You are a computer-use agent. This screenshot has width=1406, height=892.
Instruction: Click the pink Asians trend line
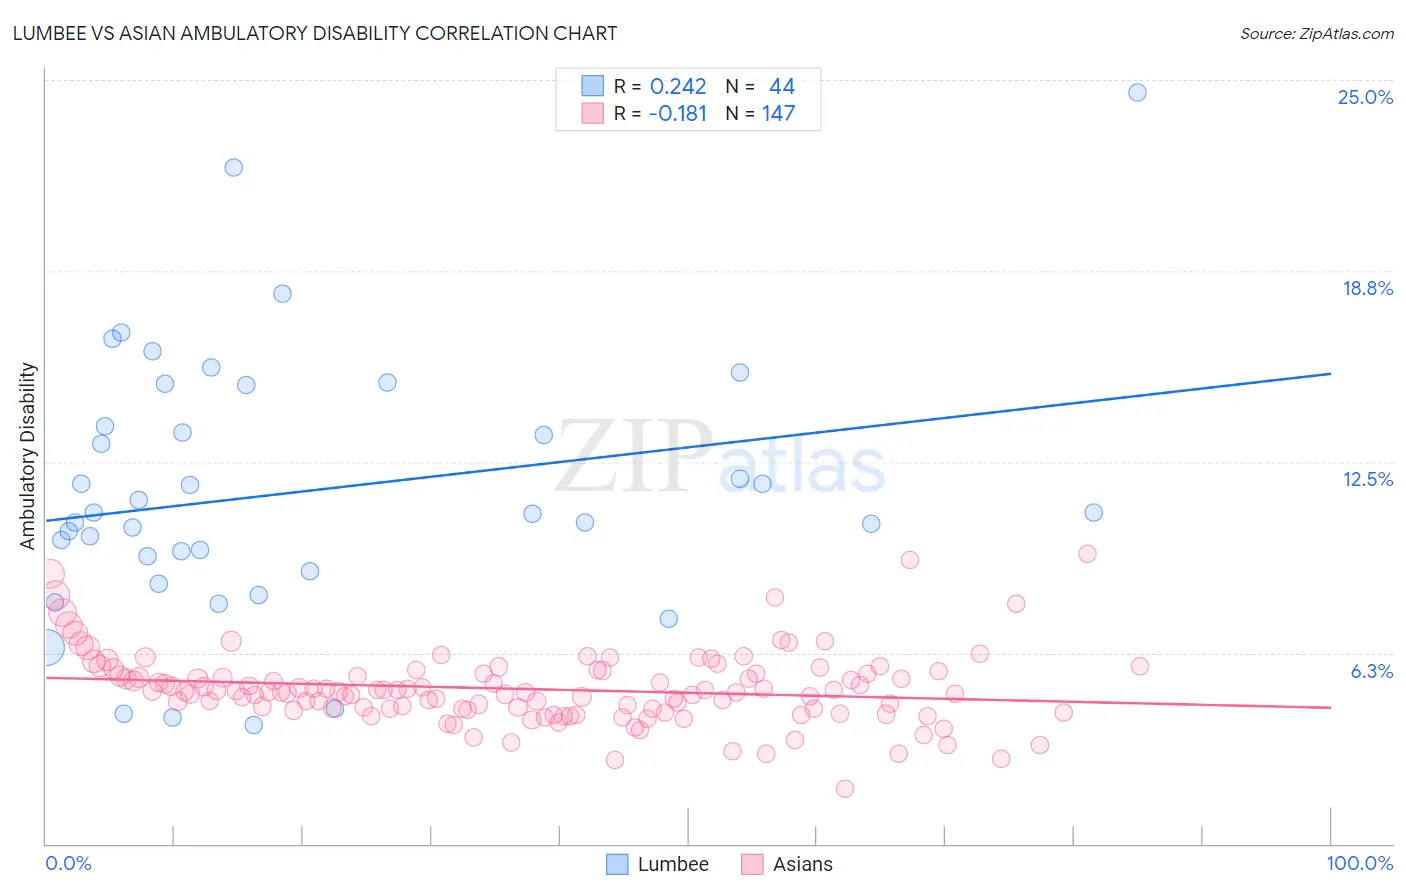[x=688, y=692]
